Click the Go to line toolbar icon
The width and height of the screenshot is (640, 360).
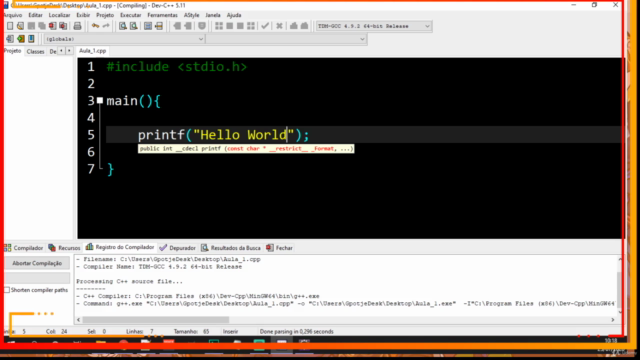(x=159, y=26)
